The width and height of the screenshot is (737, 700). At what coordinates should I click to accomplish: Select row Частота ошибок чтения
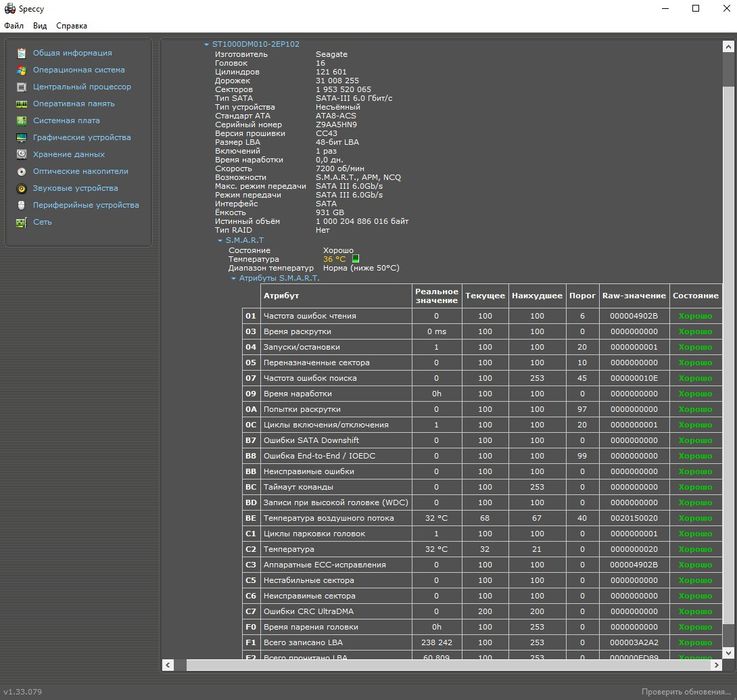point(482,316)
